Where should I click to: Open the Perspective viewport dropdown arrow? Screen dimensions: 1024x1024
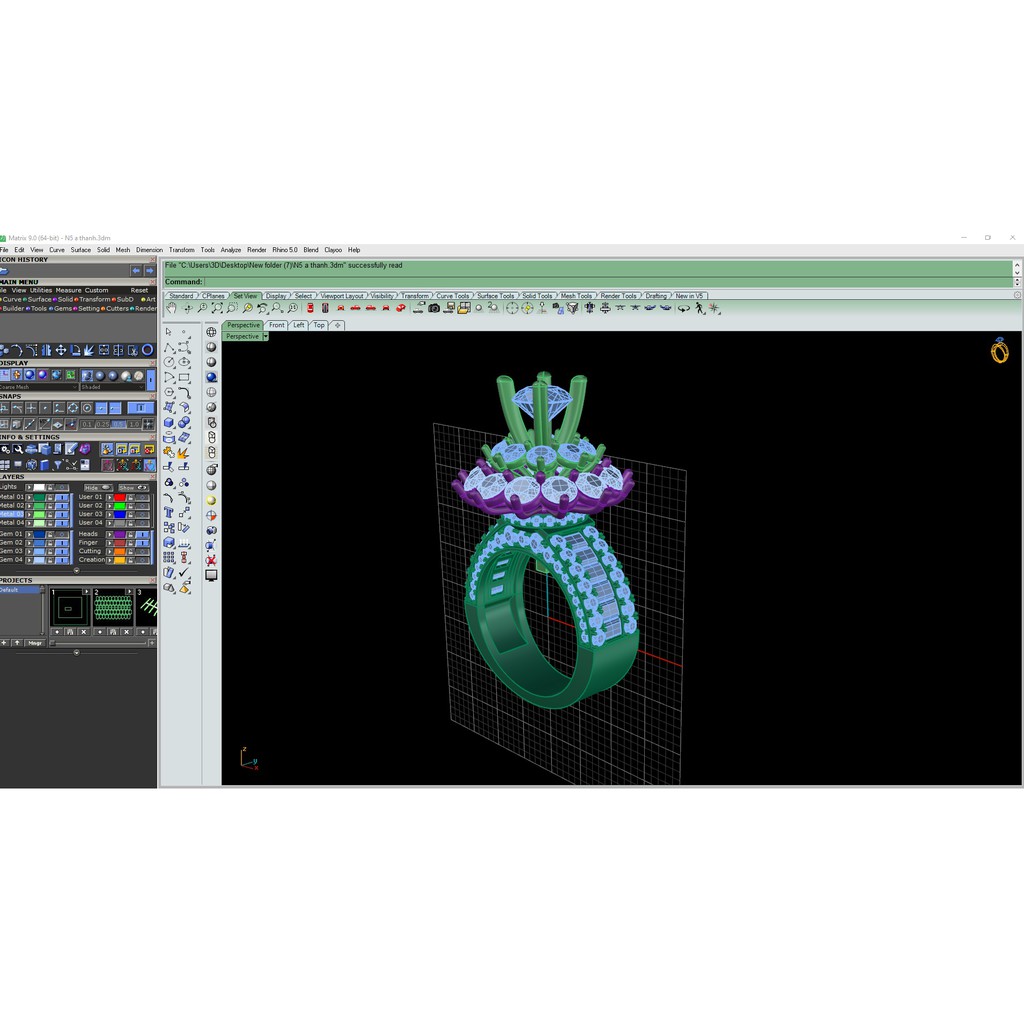coord(265,337)
